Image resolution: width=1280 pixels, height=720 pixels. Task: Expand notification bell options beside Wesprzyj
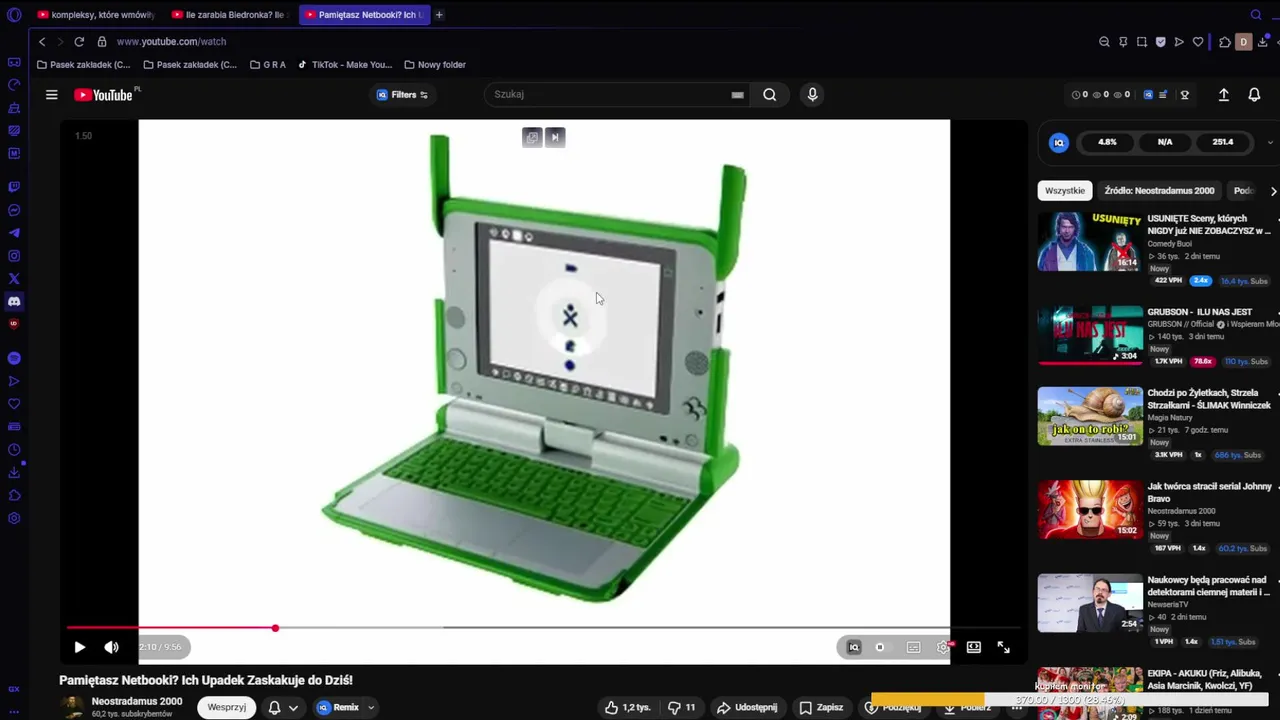293,707
